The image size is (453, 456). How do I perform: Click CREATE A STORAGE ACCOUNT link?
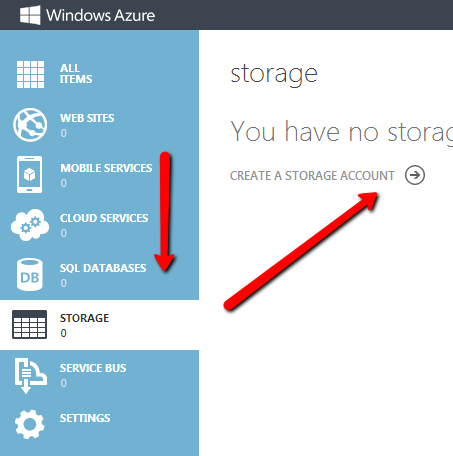(312, 176)
